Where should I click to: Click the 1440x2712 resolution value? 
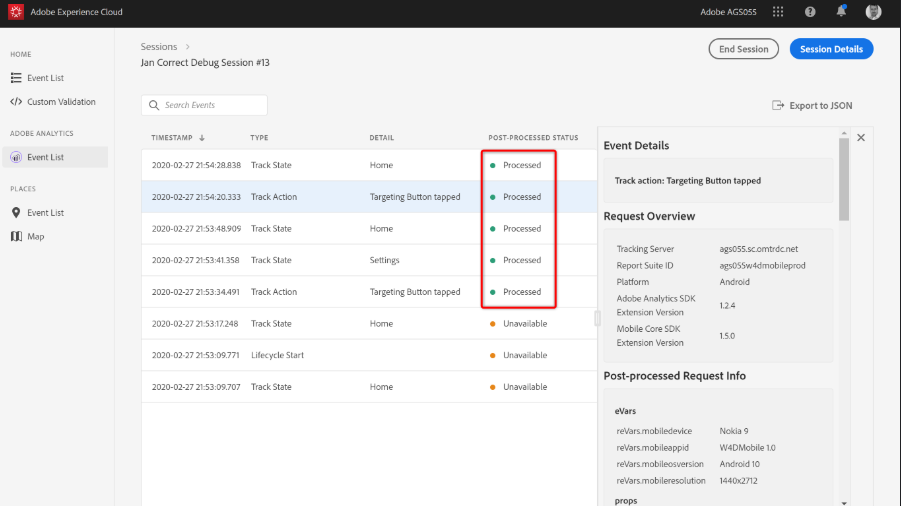tap(738, 481)
